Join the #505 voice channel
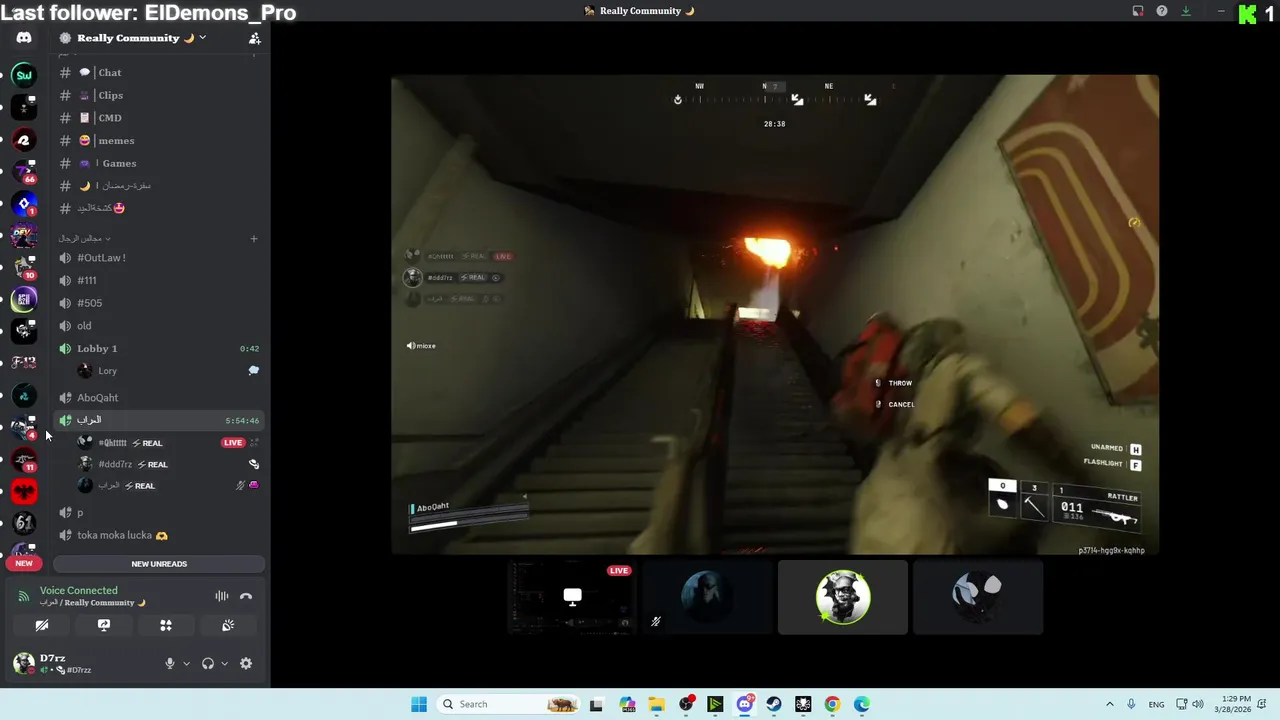 click(x=160, y=303)
